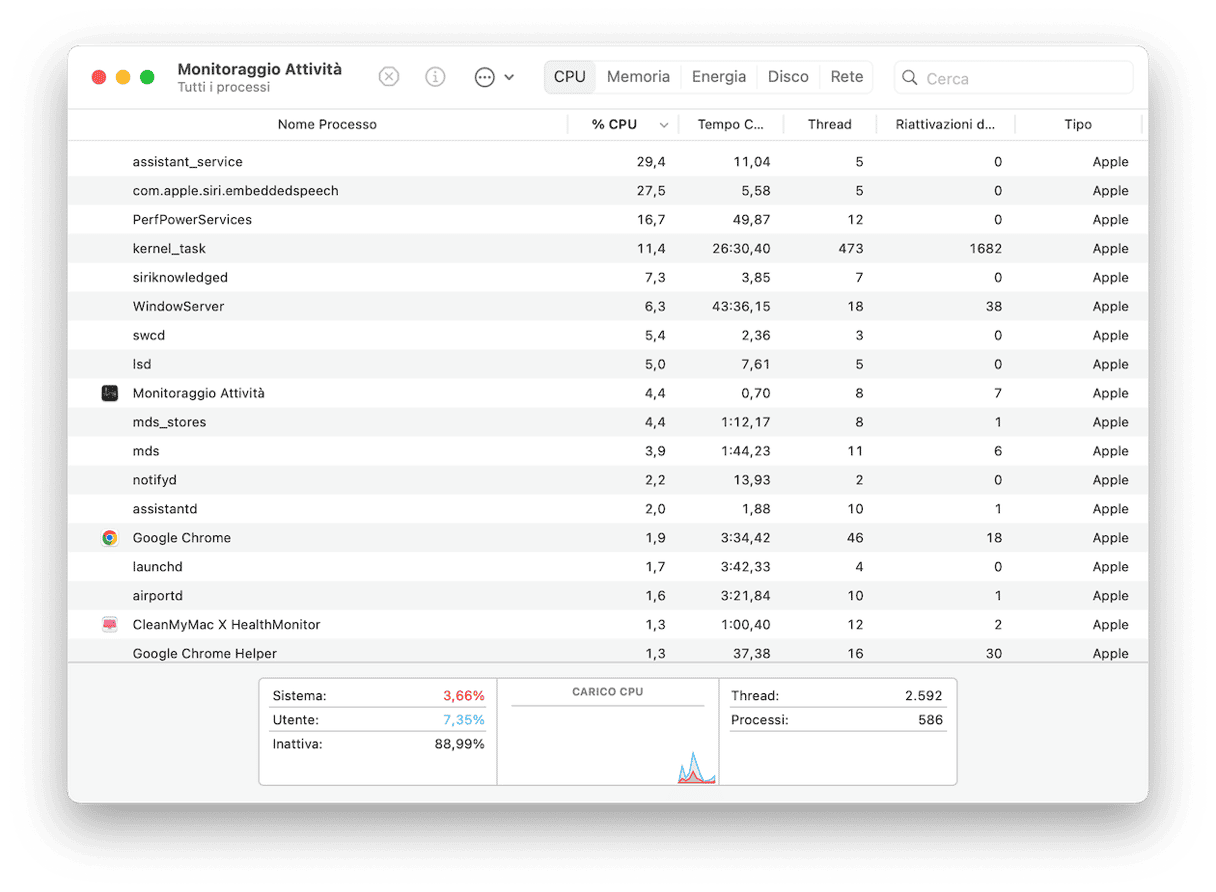Open the Energia tab
Screen dimensions: 1216x892
pos(719,77)
